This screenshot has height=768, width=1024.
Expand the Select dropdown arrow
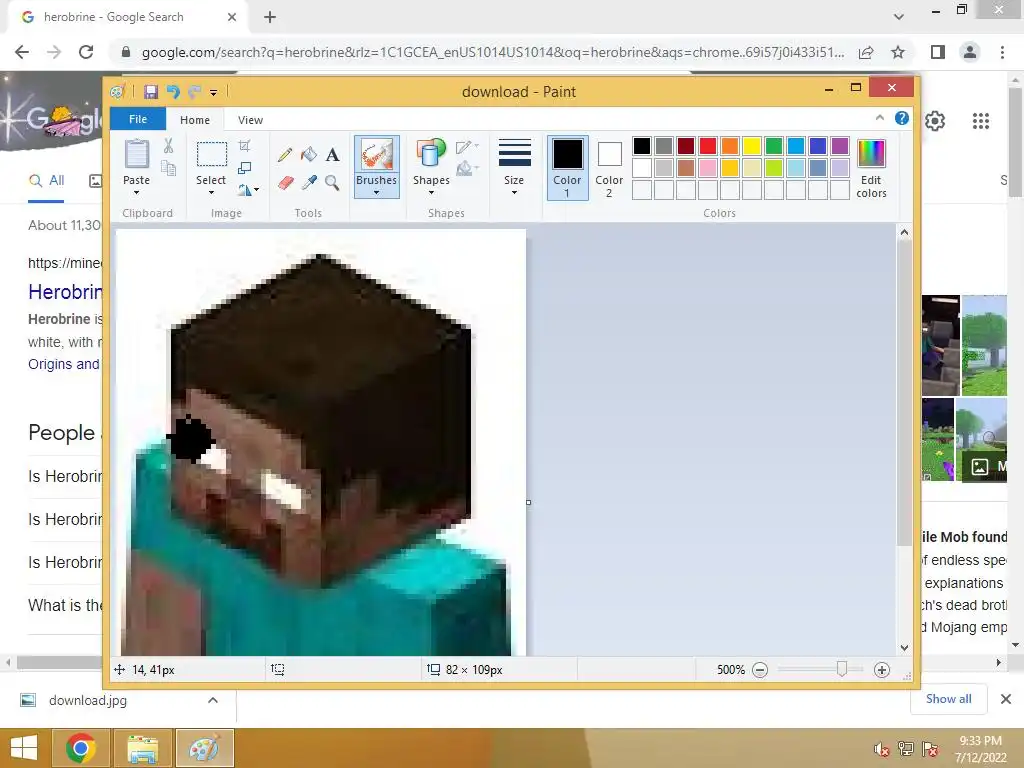pos(211,193)
